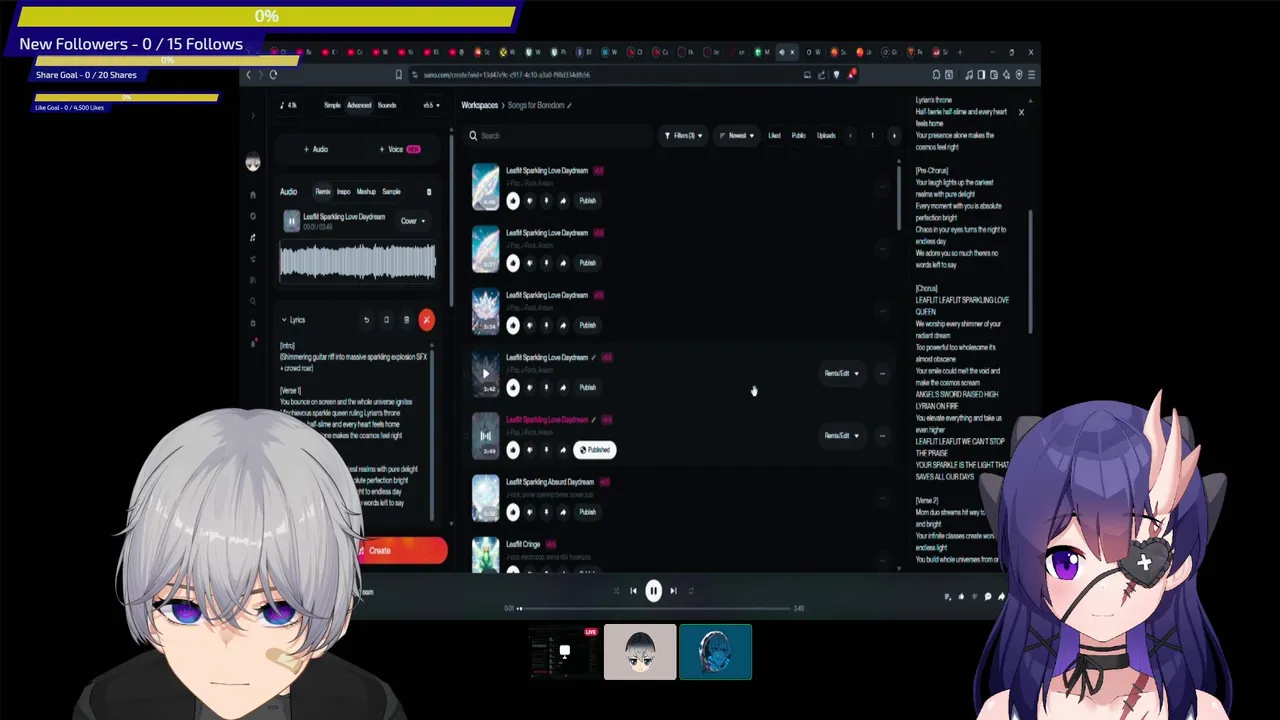The width and height of the screenshot is (1280, 720).
Task: Open the v5.5 model version dropdown
Action: [x=431, y=105]
